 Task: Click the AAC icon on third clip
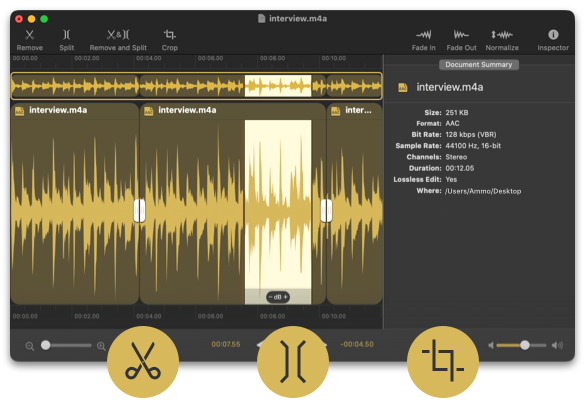[335, 111]
